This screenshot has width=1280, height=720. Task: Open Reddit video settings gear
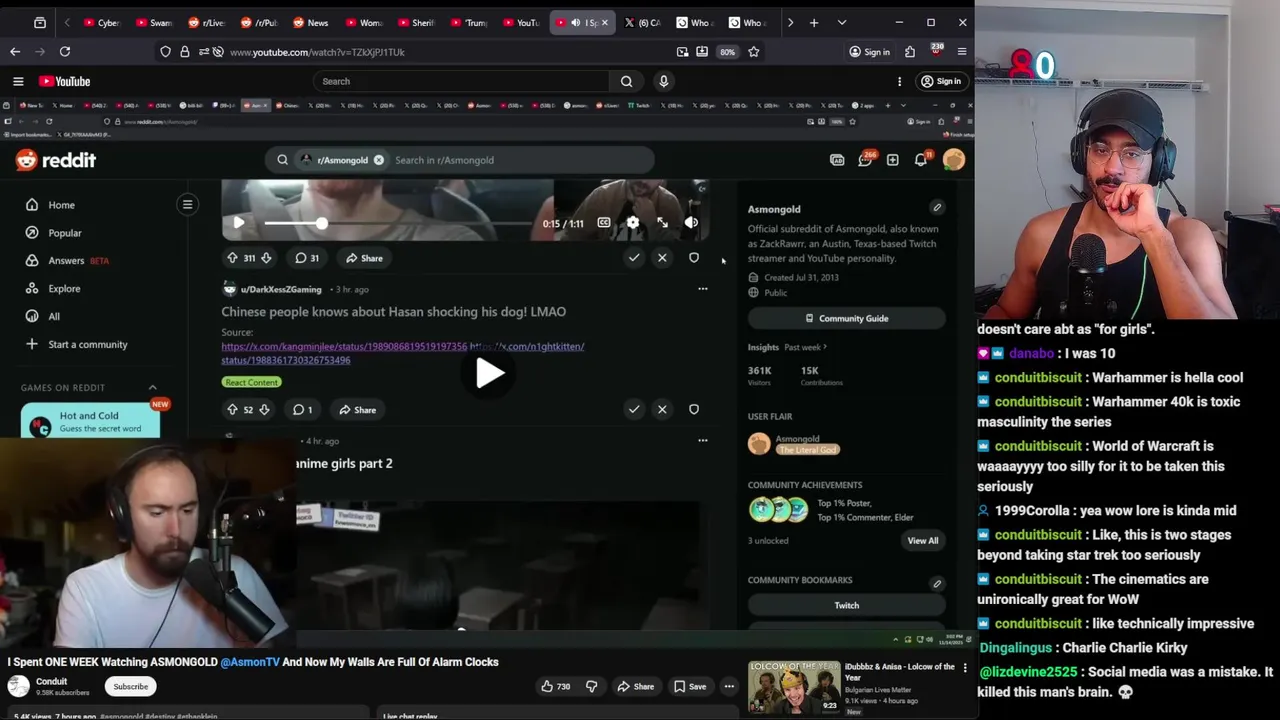click(x=633, y=223)
